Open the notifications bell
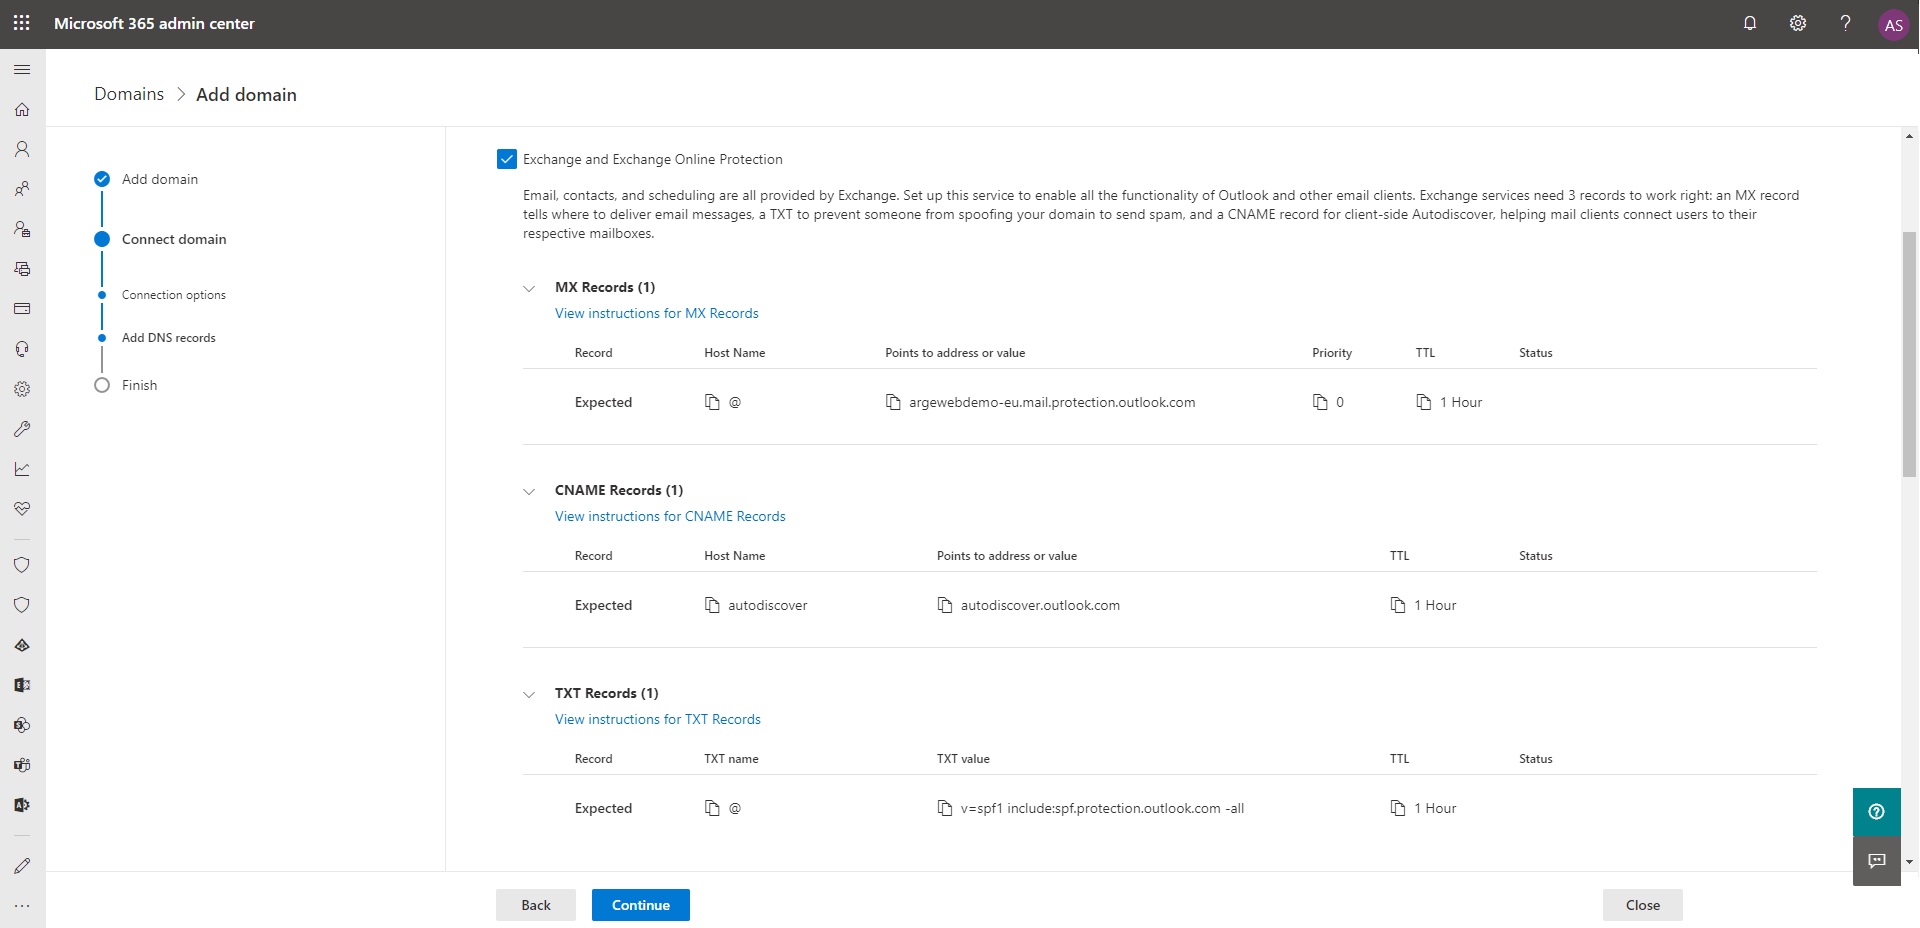This screenshot has width=1920, height=928. tap(1750, 23)
